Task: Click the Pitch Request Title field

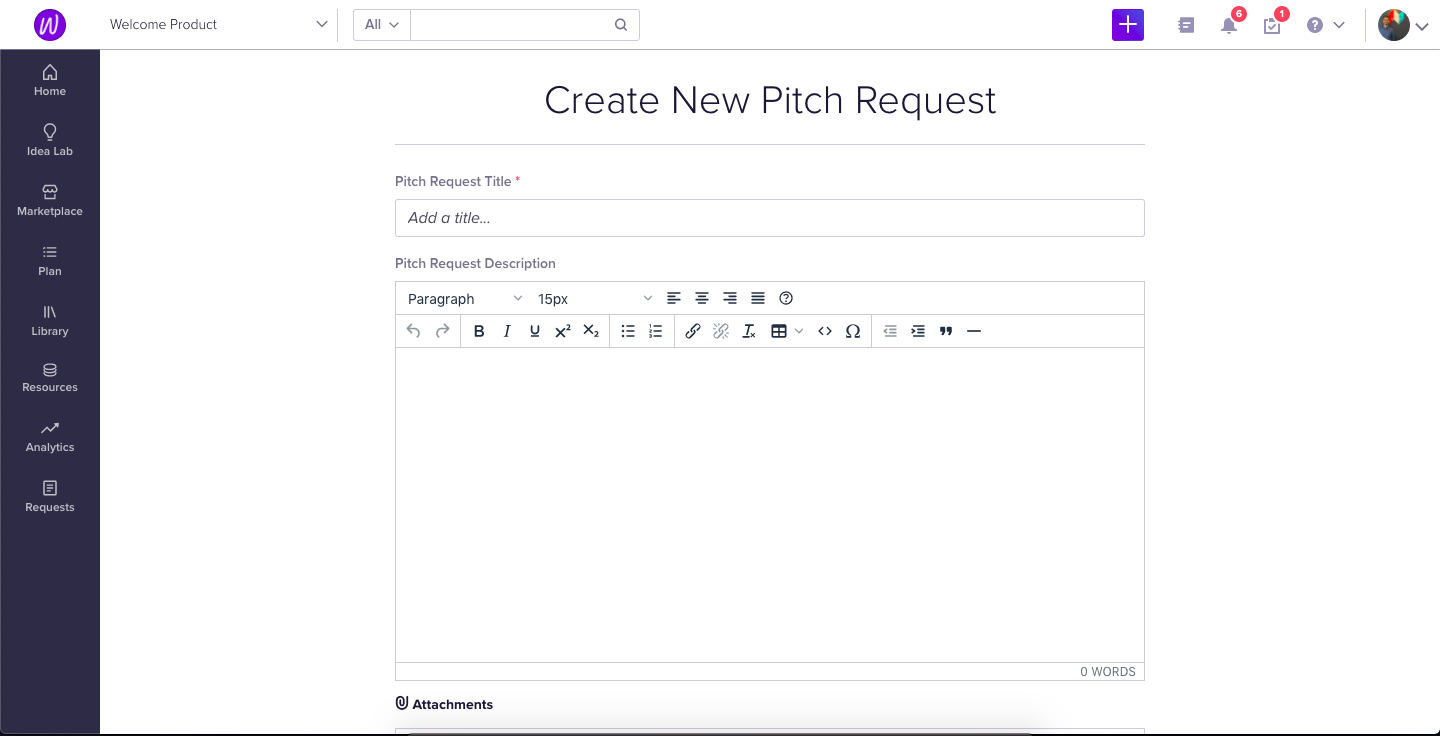Action: [770, 218]
